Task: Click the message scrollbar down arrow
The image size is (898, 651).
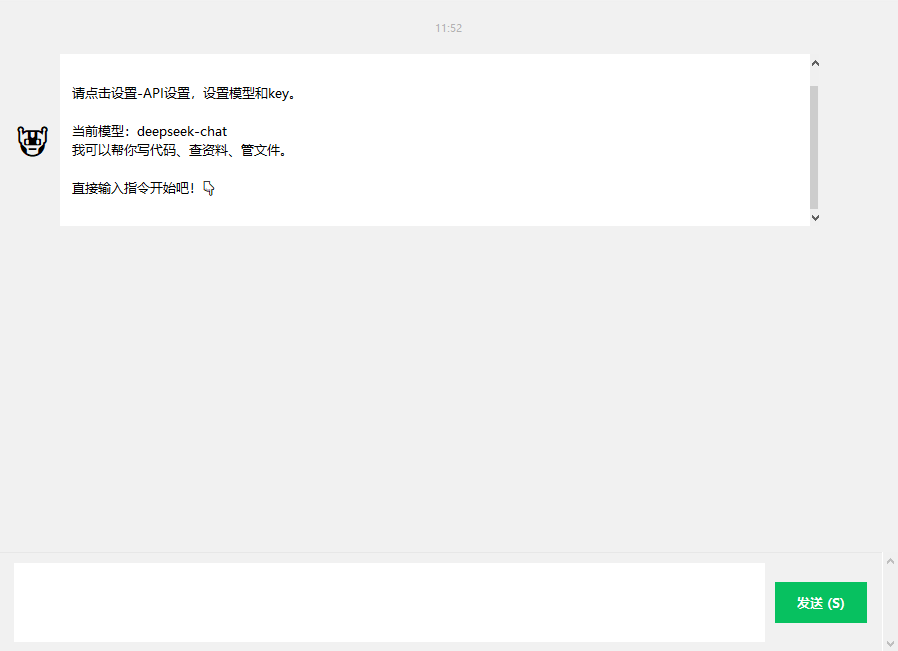Action: [815, 217]
